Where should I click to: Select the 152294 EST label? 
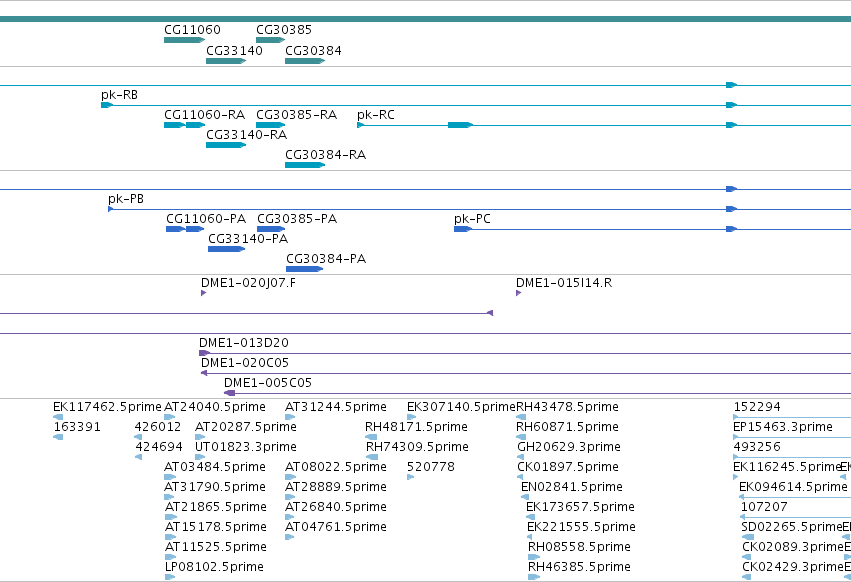757,407
